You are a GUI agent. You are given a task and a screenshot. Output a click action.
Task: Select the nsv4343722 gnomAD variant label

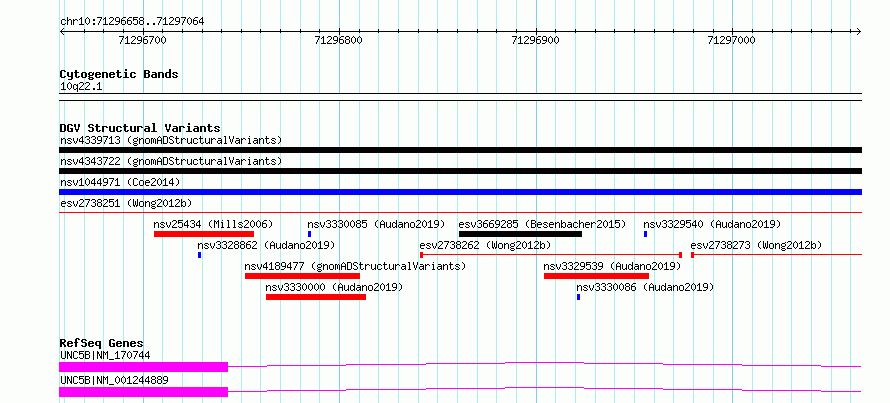click(171, 161)
